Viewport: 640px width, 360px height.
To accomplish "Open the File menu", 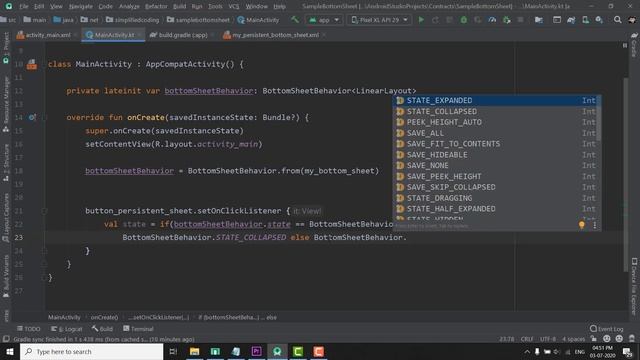I will [24, 6].
